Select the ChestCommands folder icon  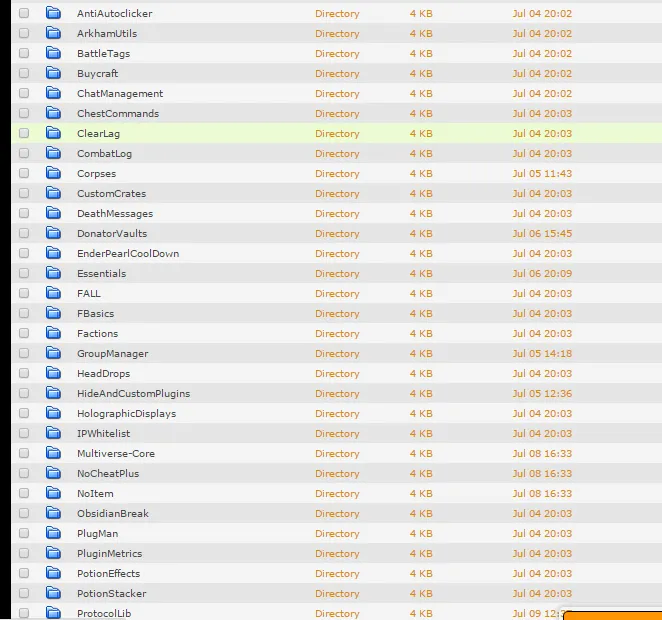click(x=53, y=113)
